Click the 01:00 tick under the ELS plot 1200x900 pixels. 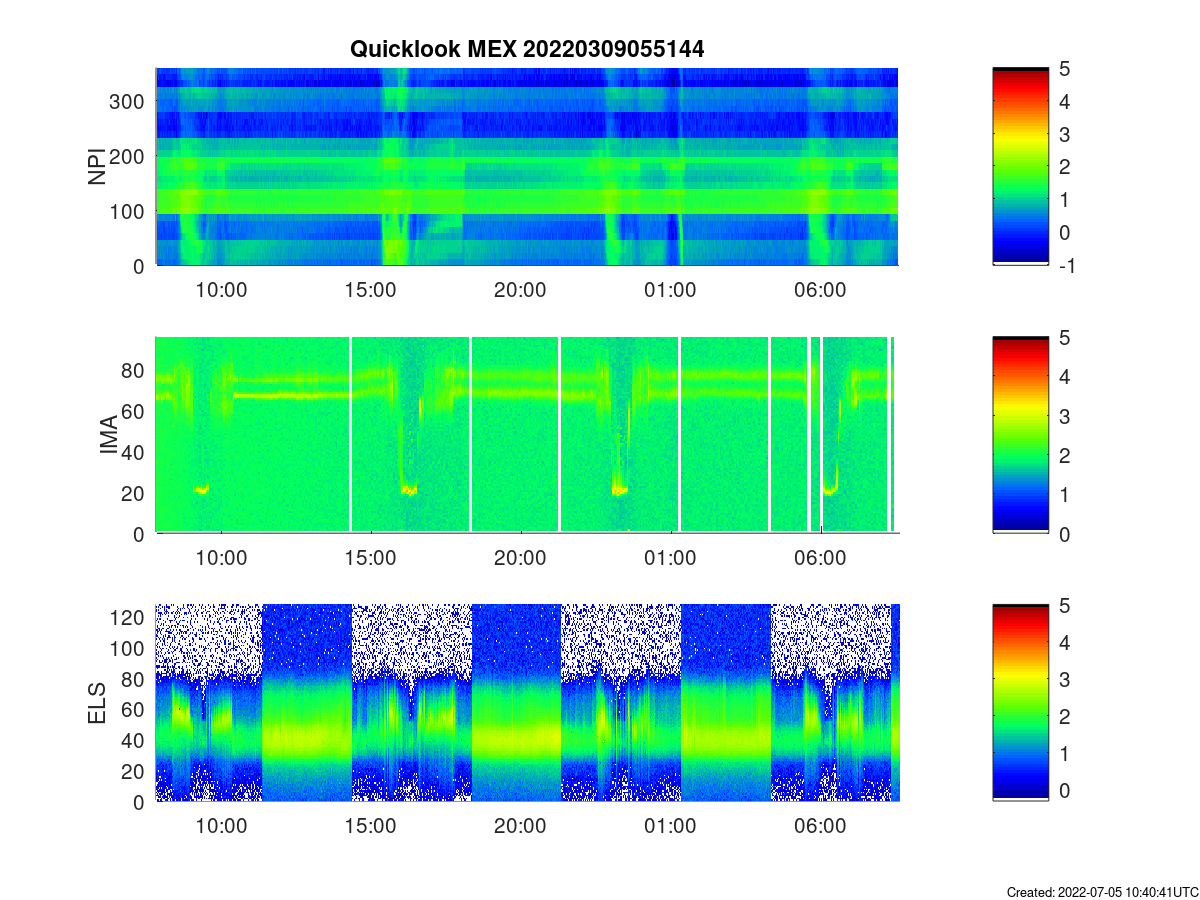670,826
